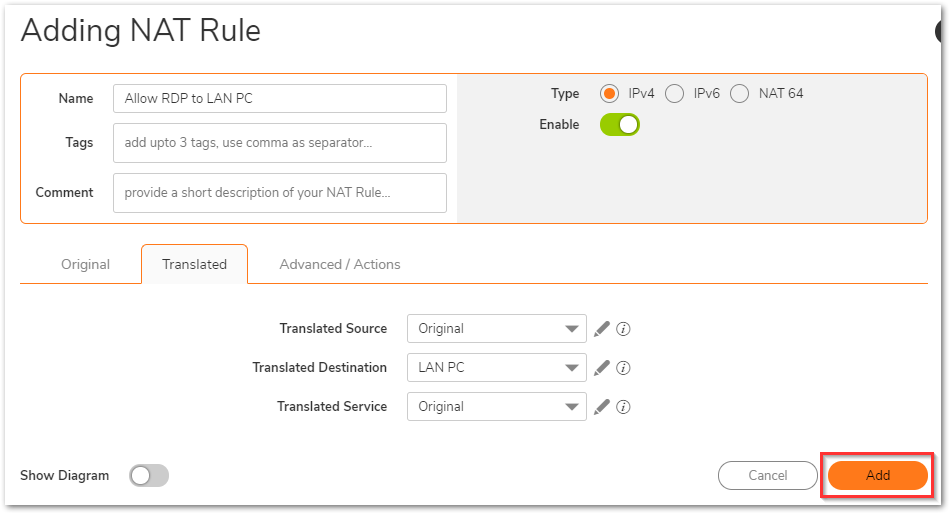Viewport: 950px width, 514px height.
Task: Click the info icon for Translated Source
Action: pyautogui.click(x=623, y=328)
